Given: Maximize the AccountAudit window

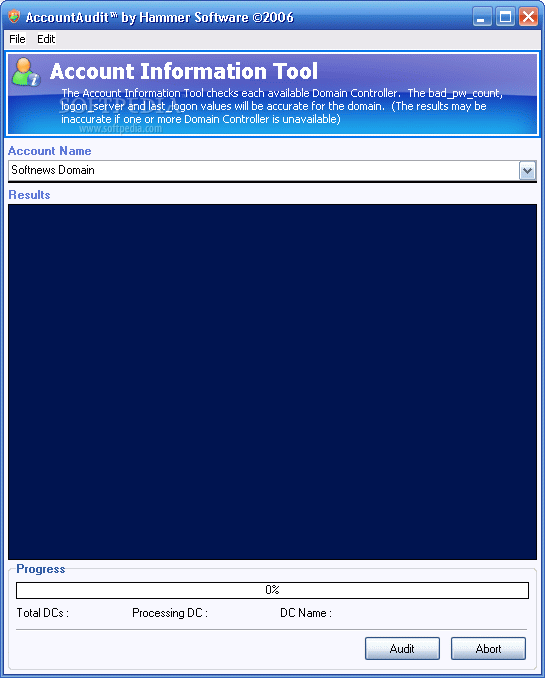Looking at the screenshot, I should [x=505, y=17].
